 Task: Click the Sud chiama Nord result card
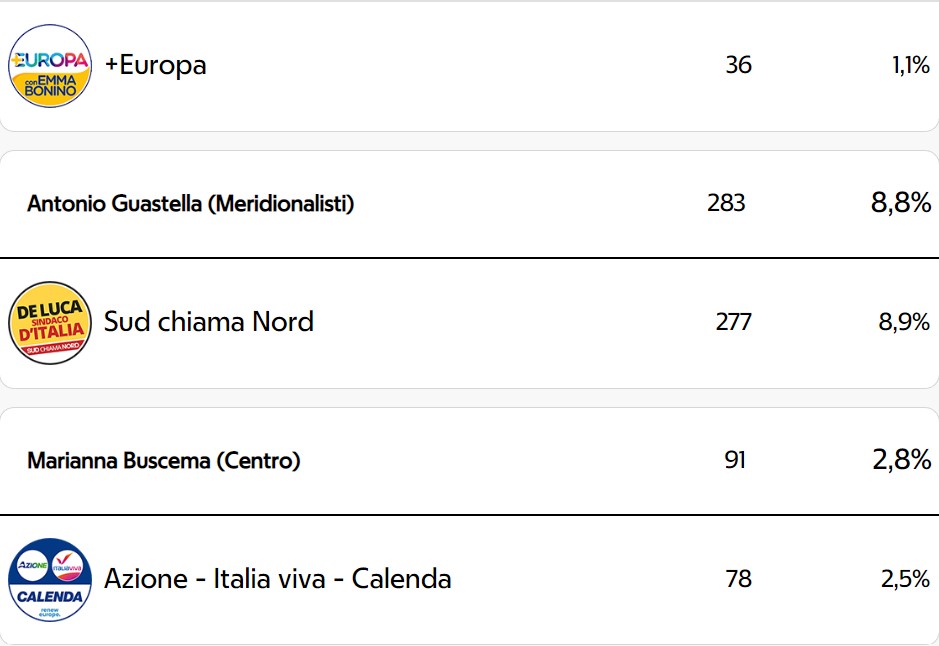(x=470, y=323)
